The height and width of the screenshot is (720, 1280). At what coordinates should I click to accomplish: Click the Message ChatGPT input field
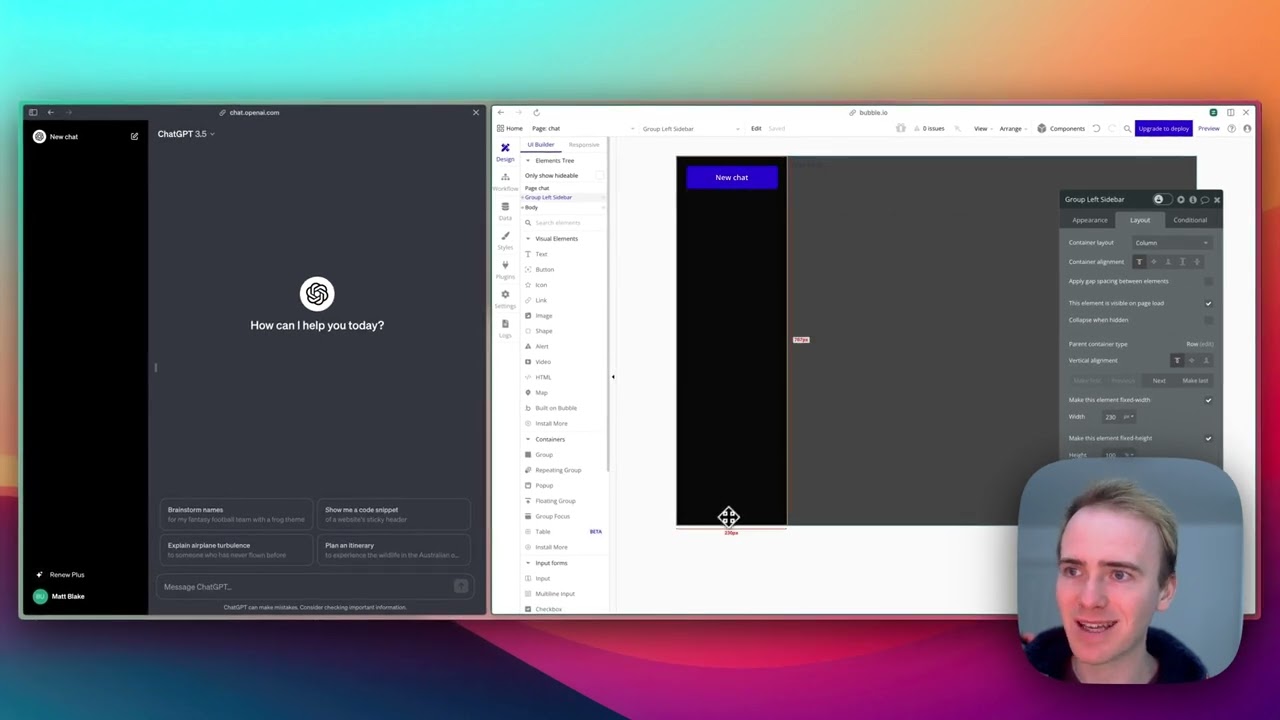click(x=313, y=587)
